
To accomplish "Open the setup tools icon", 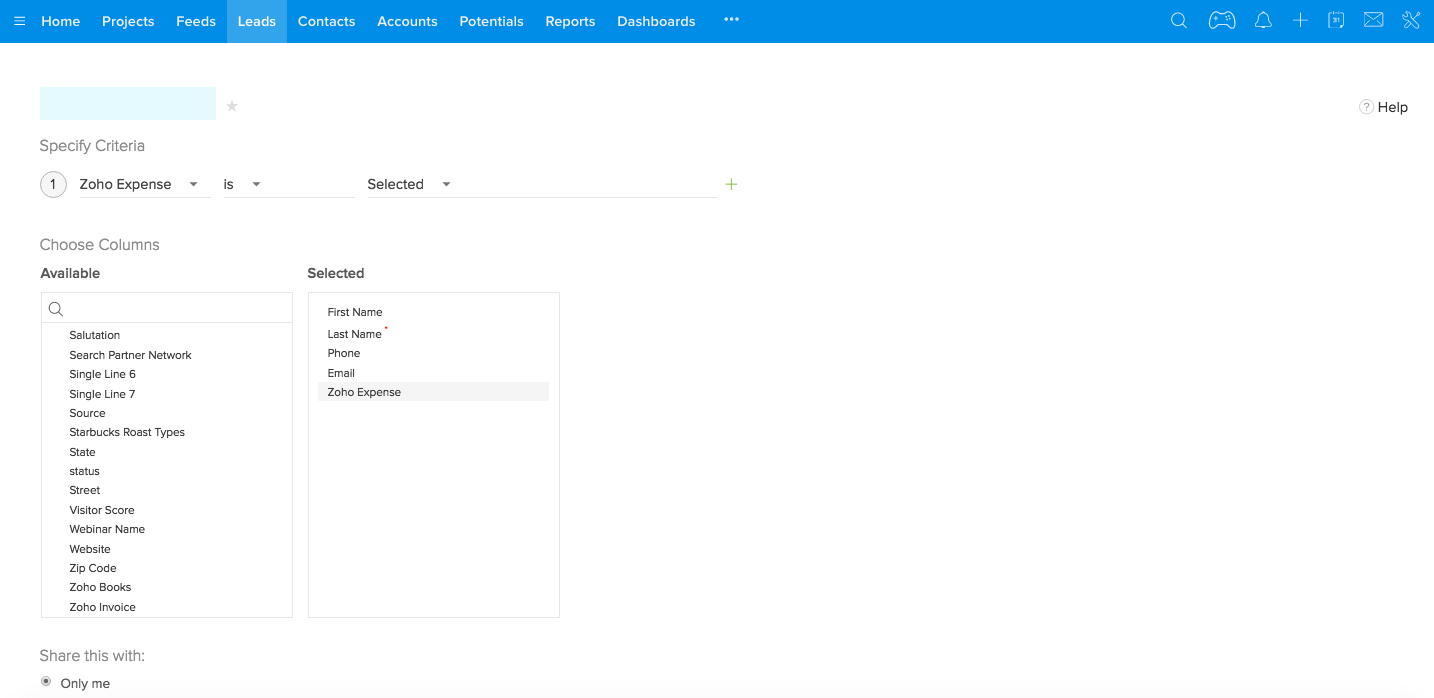I will [x=1411, y=21].
